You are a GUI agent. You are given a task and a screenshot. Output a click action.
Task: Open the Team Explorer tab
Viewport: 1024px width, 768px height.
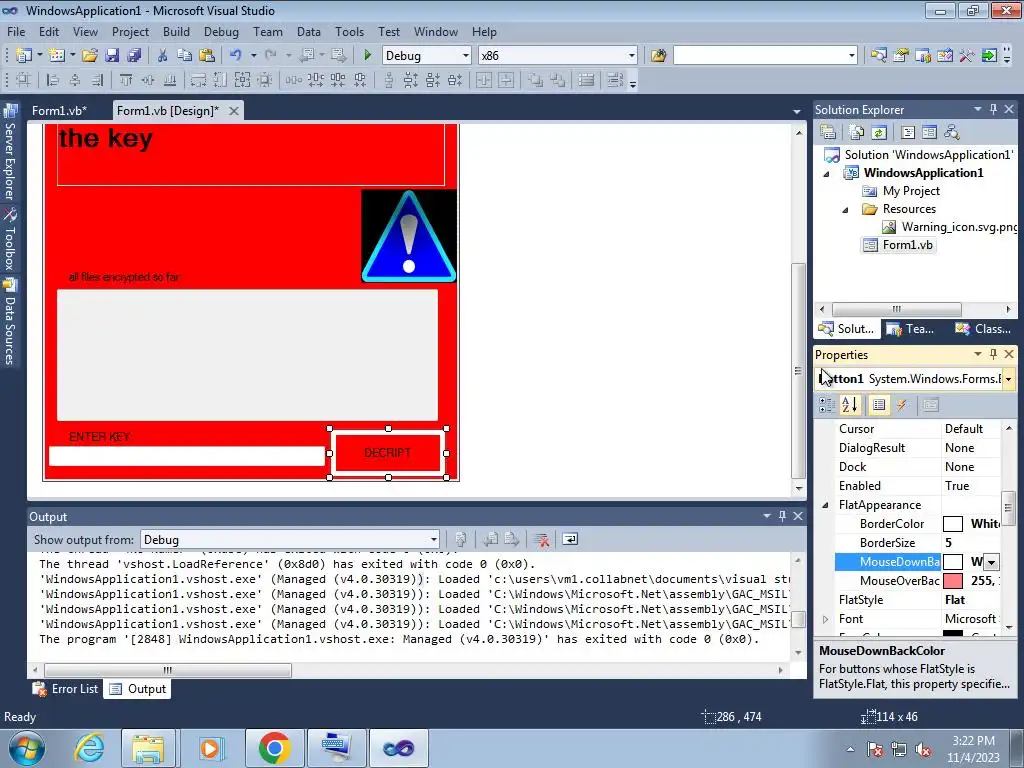click(911, 328)
